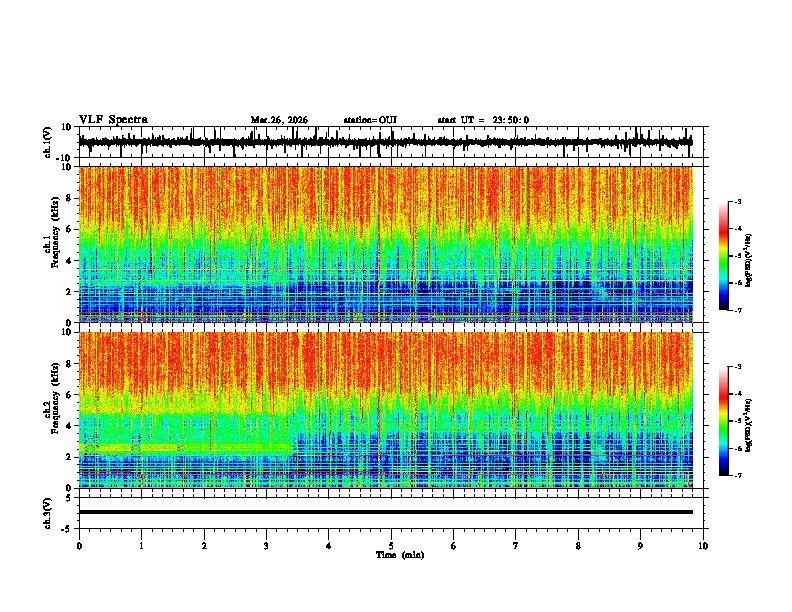Image resolution: width=792 pixels, height=612 pixels.
Task: Click the "4" kHz tick of ch.2 spectrogram
Action: click(x=69, y=426)
